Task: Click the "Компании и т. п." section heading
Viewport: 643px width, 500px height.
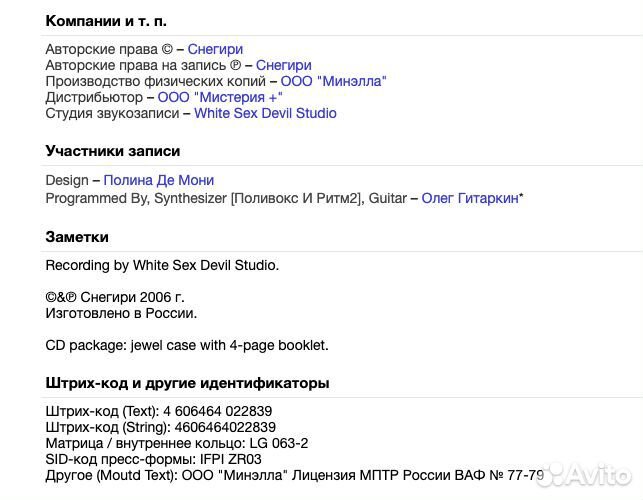Action: (x=107, y=20)
